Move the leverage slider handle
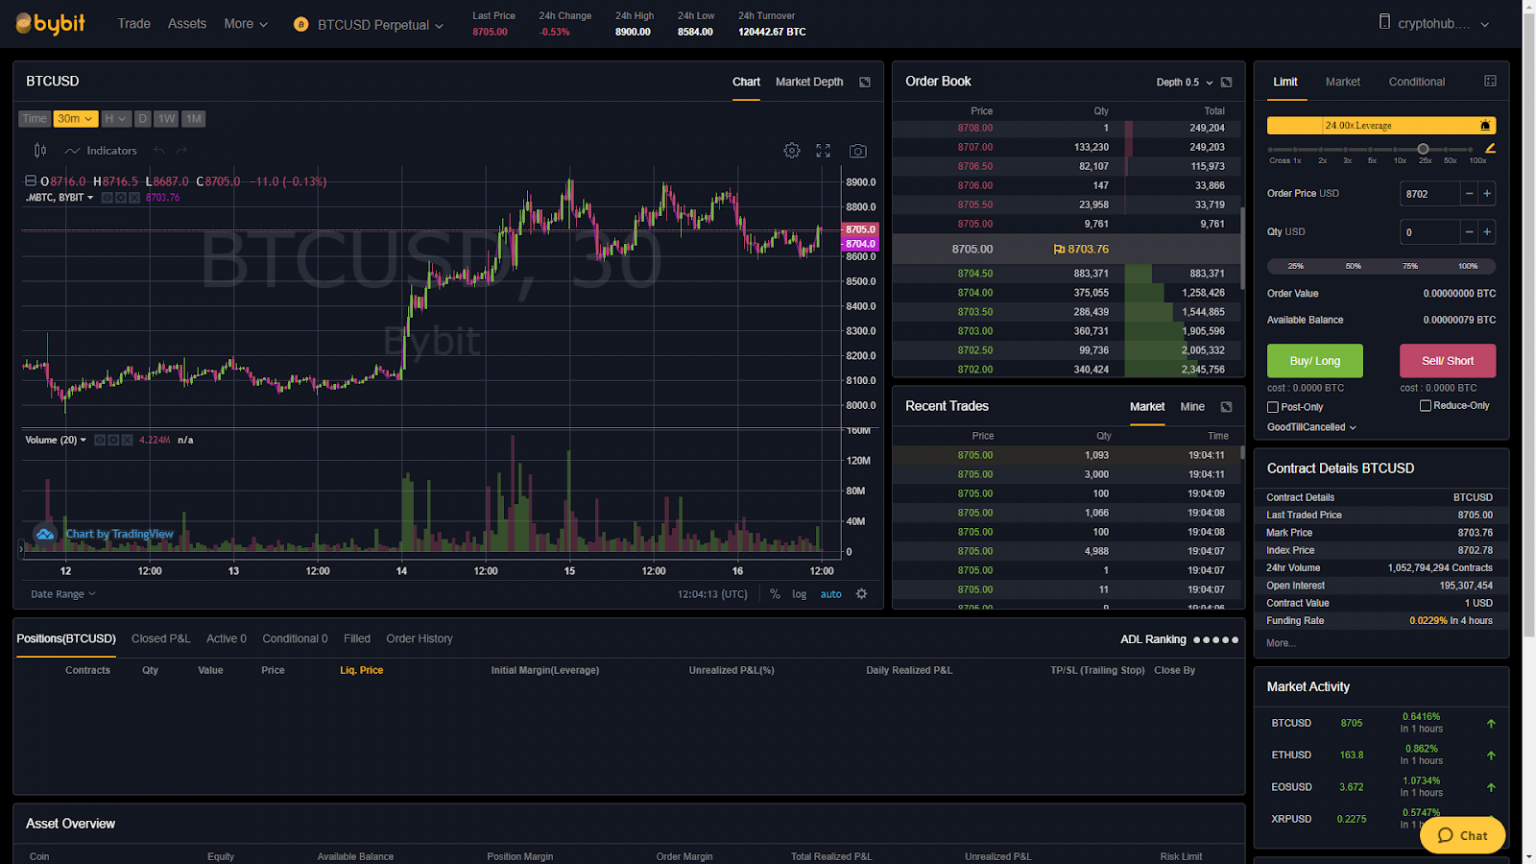Viewport: 1536px width, 864px height. pyautogui.click(x=1423, y=149)
